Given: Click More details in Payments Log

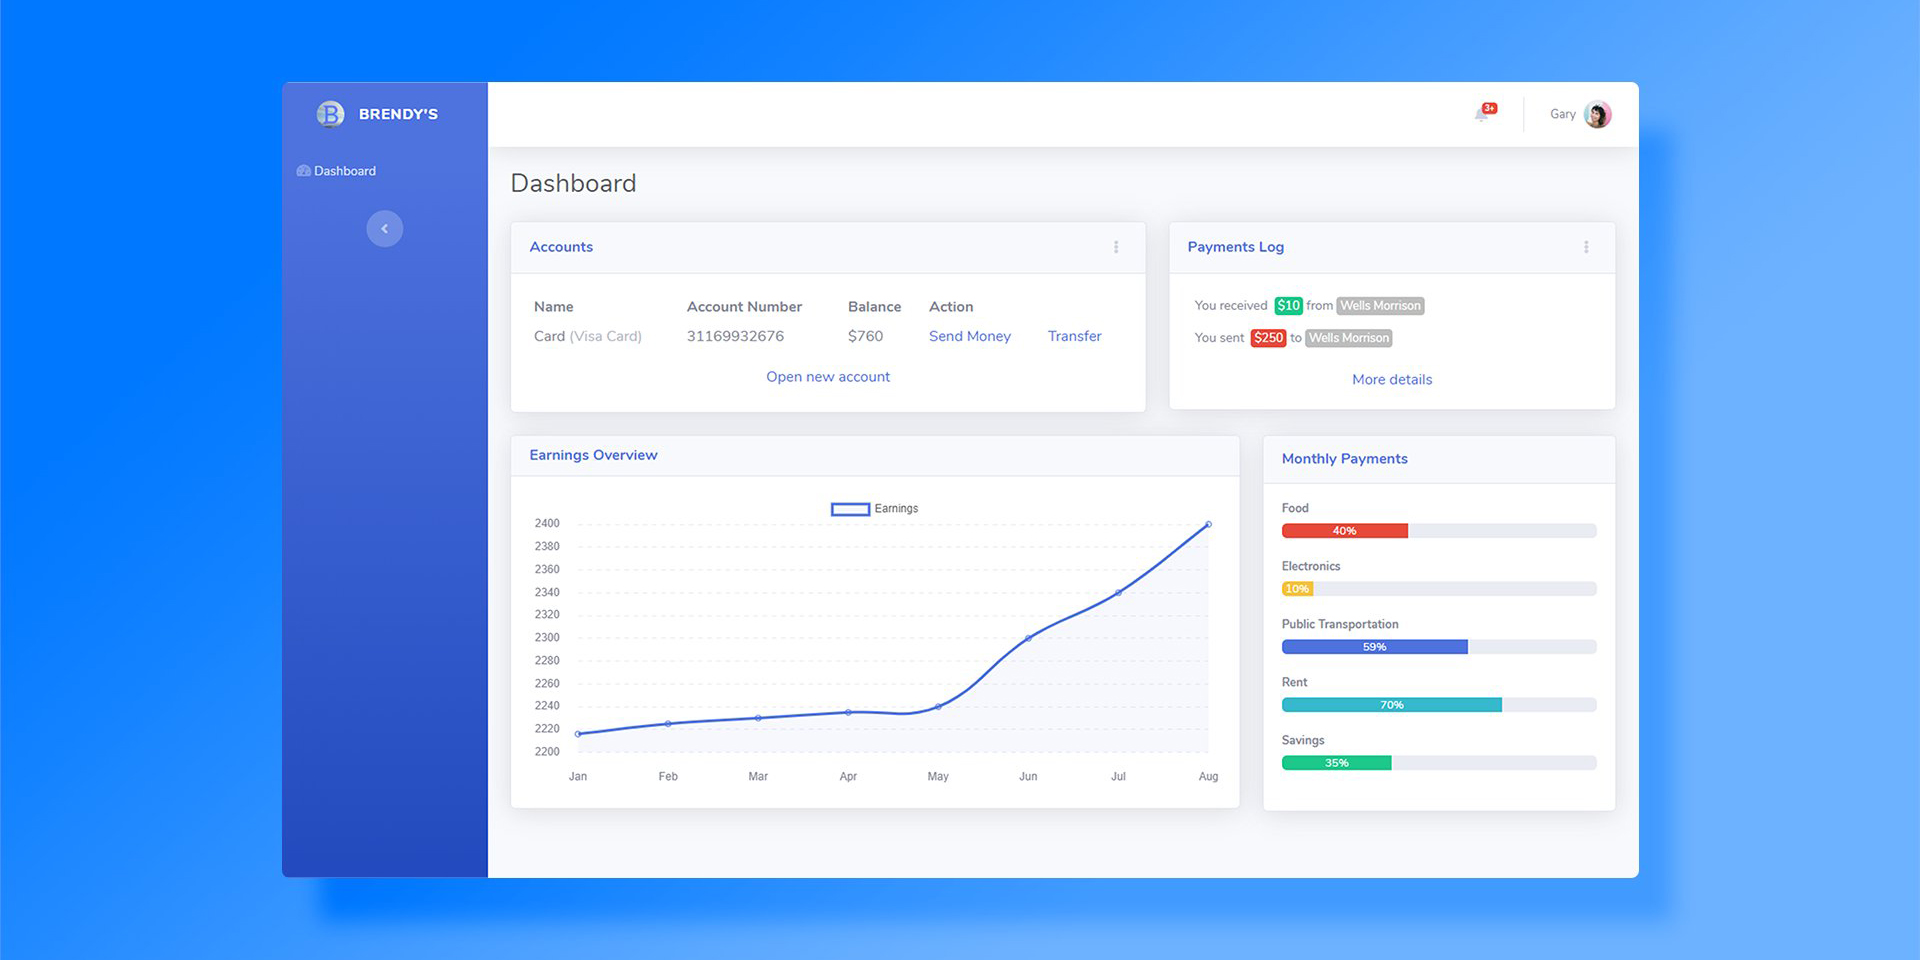Looking at the screenshot, I should (x=1391, y=379).
